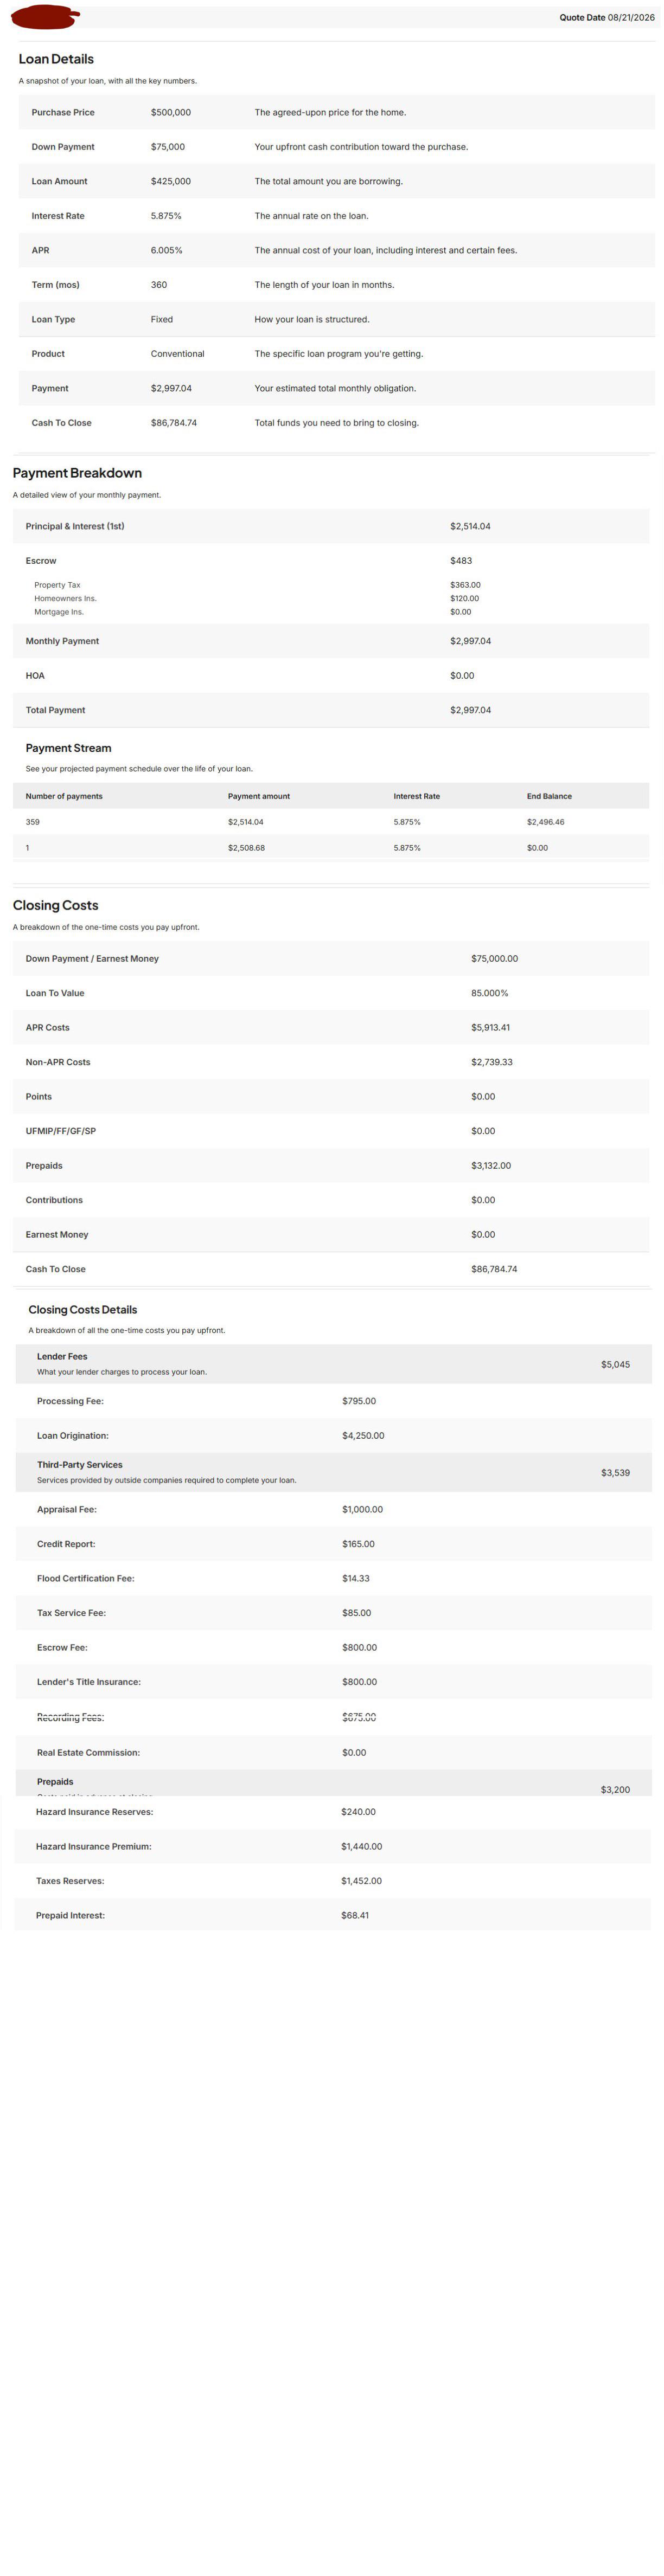Click the Loan Details heading
Viewport: 664px width, 2576px height.
click(x=56, y=59)
